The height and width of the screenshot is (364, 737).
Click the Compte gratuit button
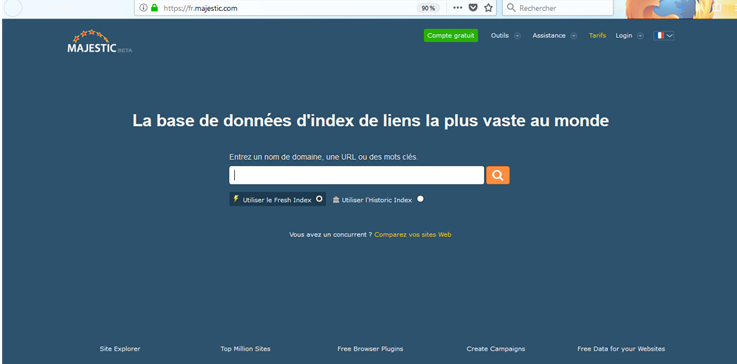451,36
